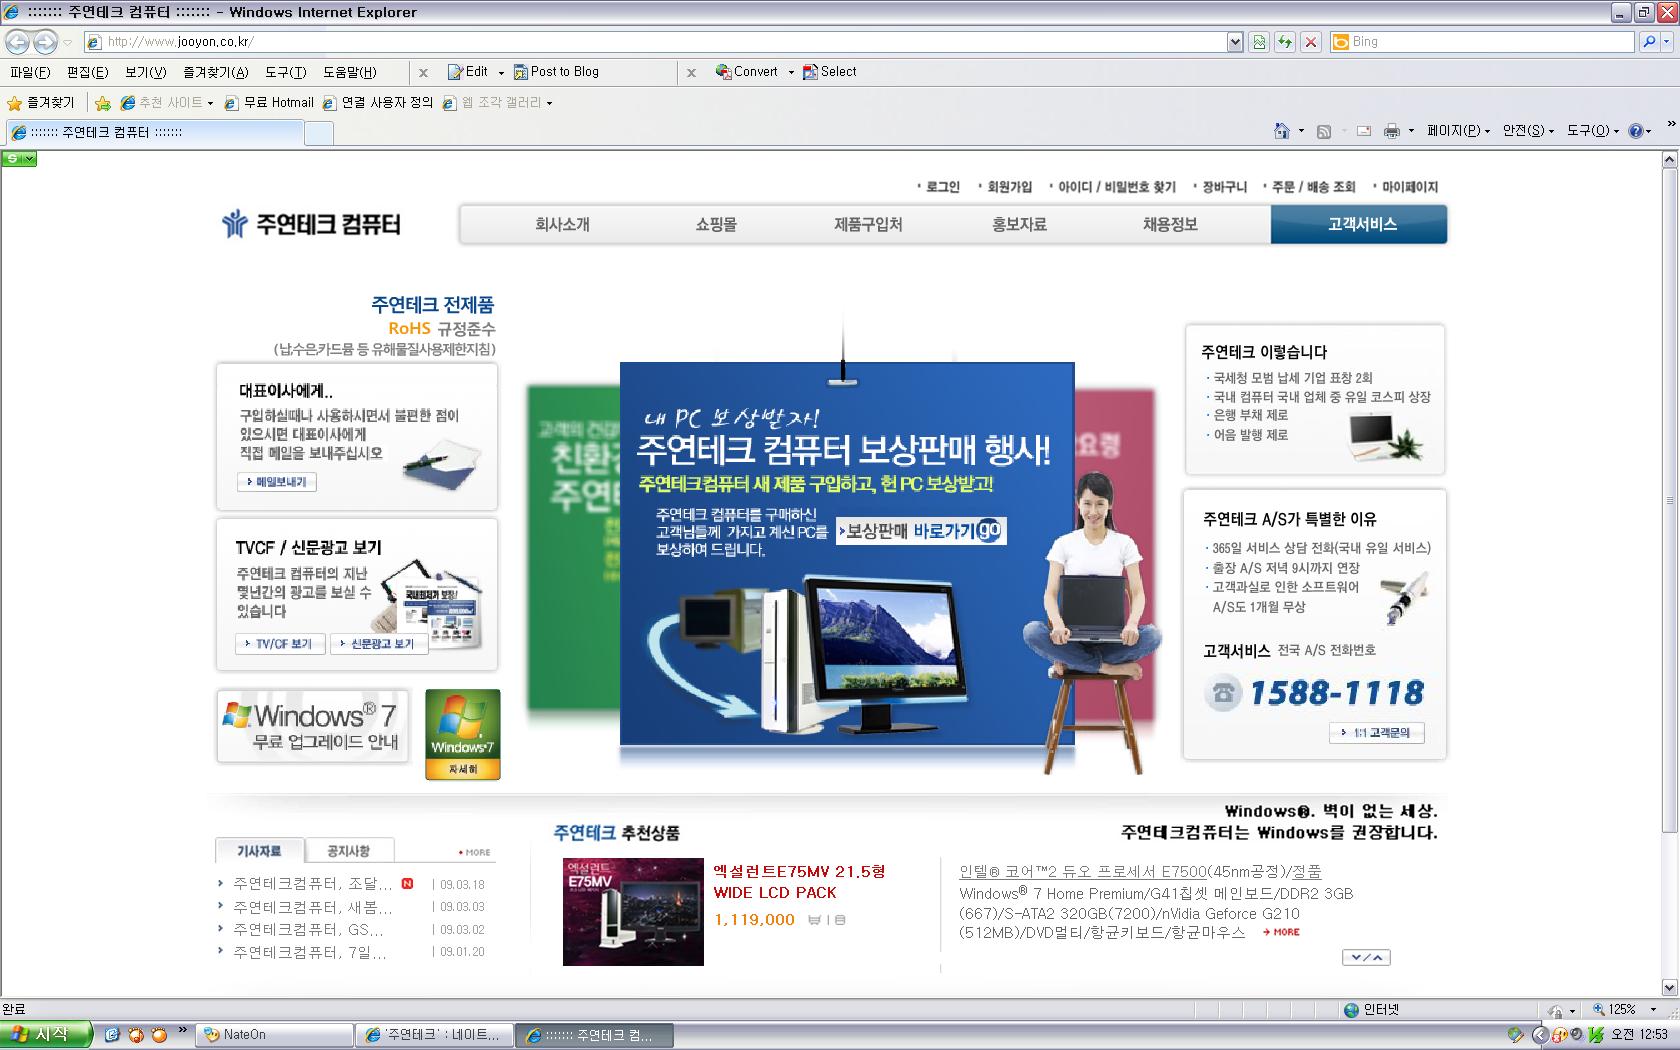Open the Home icon in the command bar
Image resolution: width=1680 pixels, height=1050 pixels.
click(1282, 131)
